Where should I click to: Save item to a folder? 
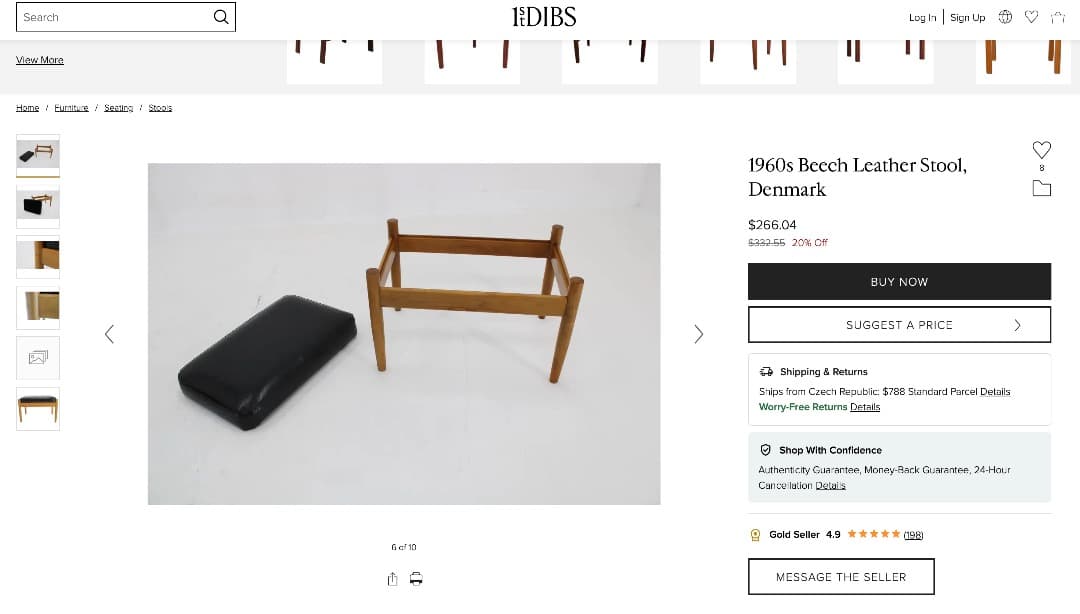[x=1041, y=188]
